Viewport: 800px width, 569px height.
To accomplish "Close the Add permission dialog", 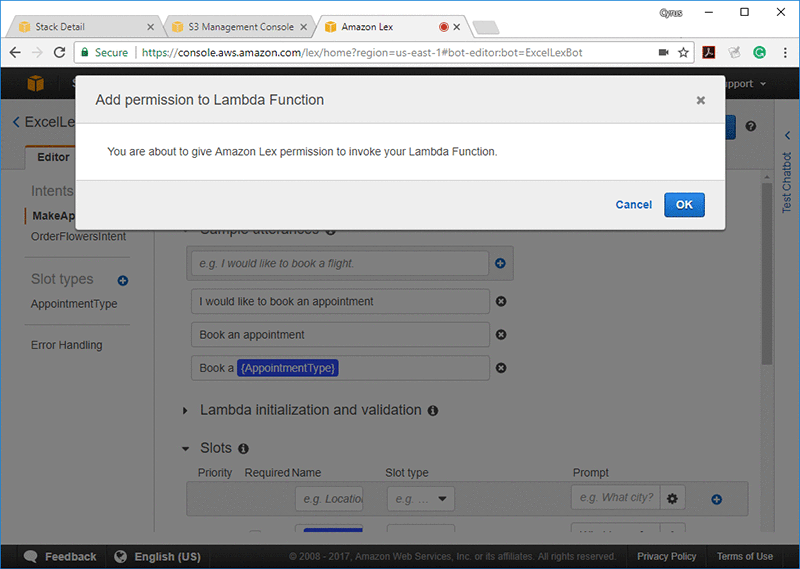I will point(701,100).
